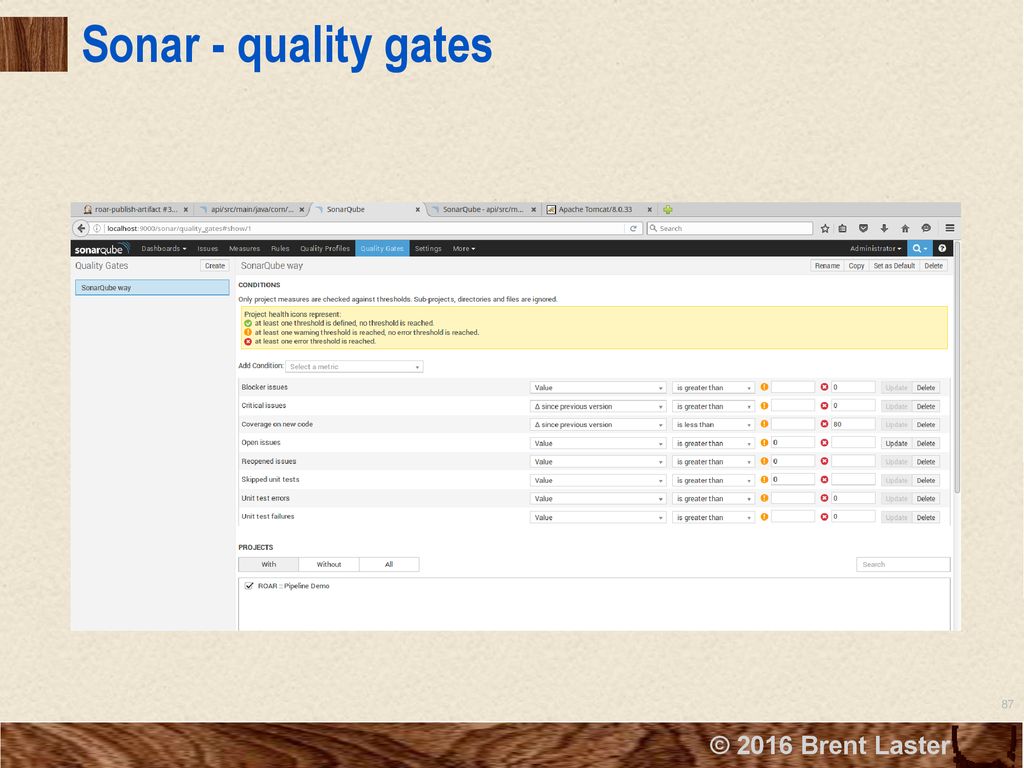Select the With projects filter
Screen dimensions: 1024x768
[x=268, y=564]
